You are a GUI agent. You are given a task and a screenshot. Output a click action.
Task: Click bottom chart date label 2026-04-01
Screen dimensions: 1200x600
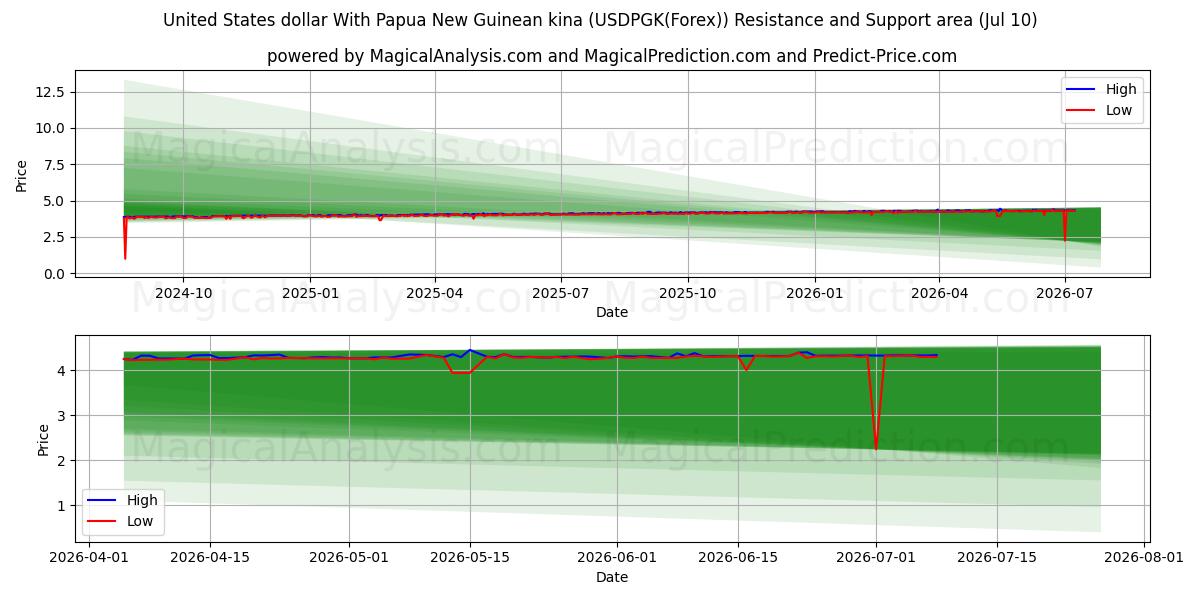pyautogui.click(x=88, y=558)
